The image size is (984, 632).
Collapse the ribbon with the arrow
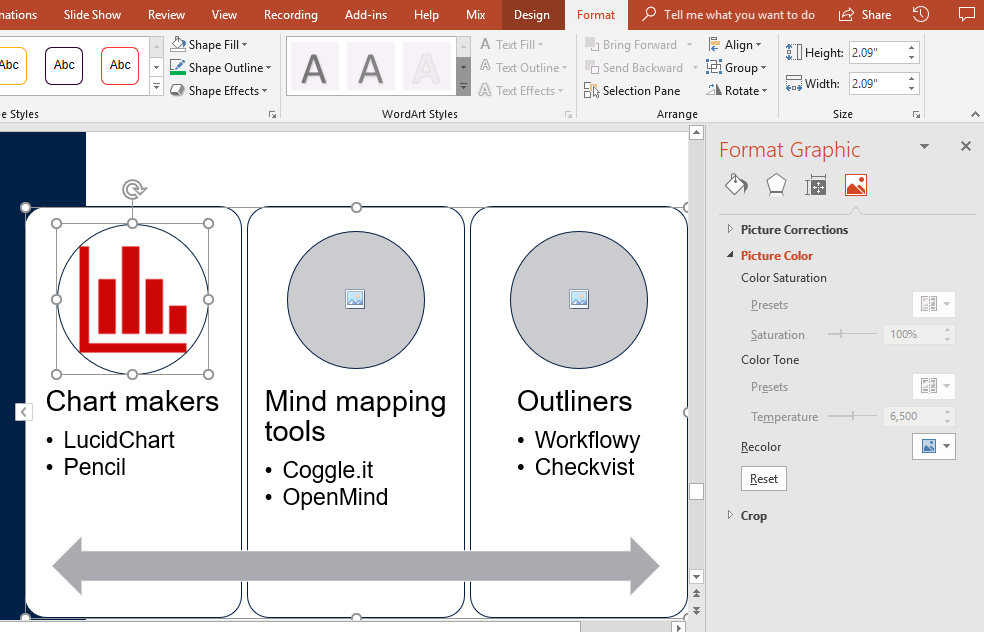pyautogui.click(x=975, y=114)
